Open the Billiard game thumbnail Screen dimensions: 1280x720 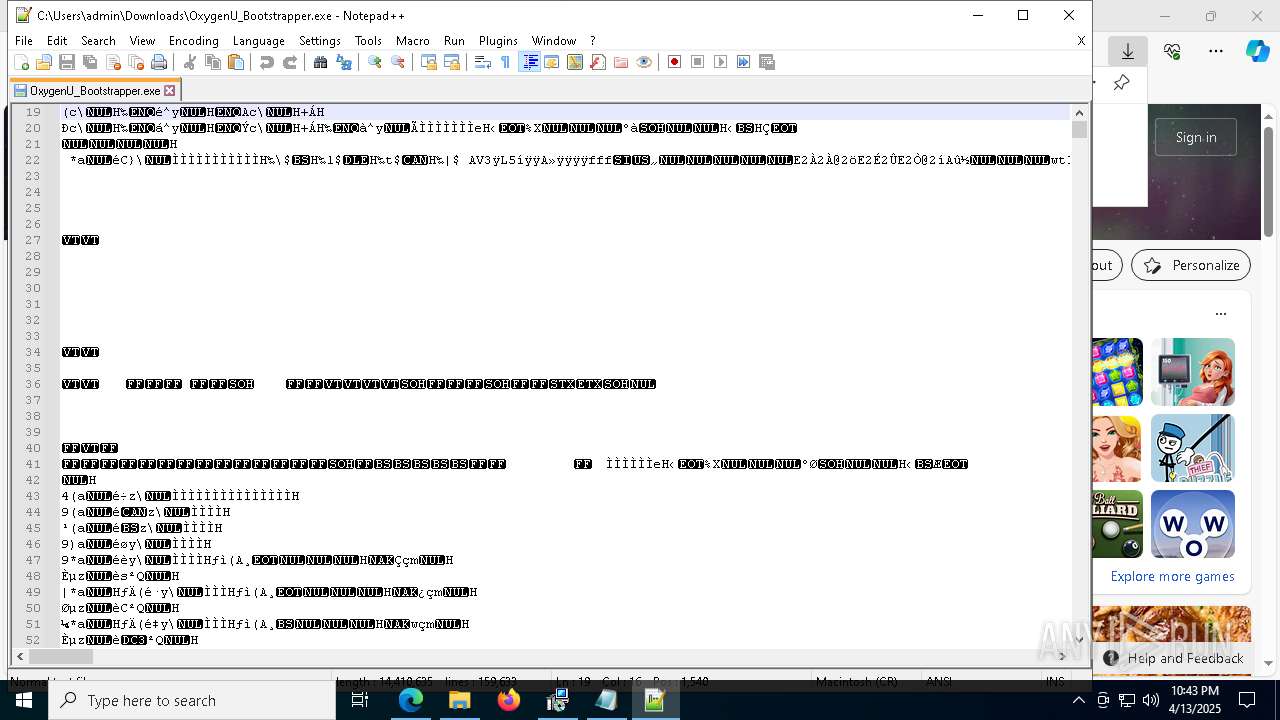pos(1117,524)
